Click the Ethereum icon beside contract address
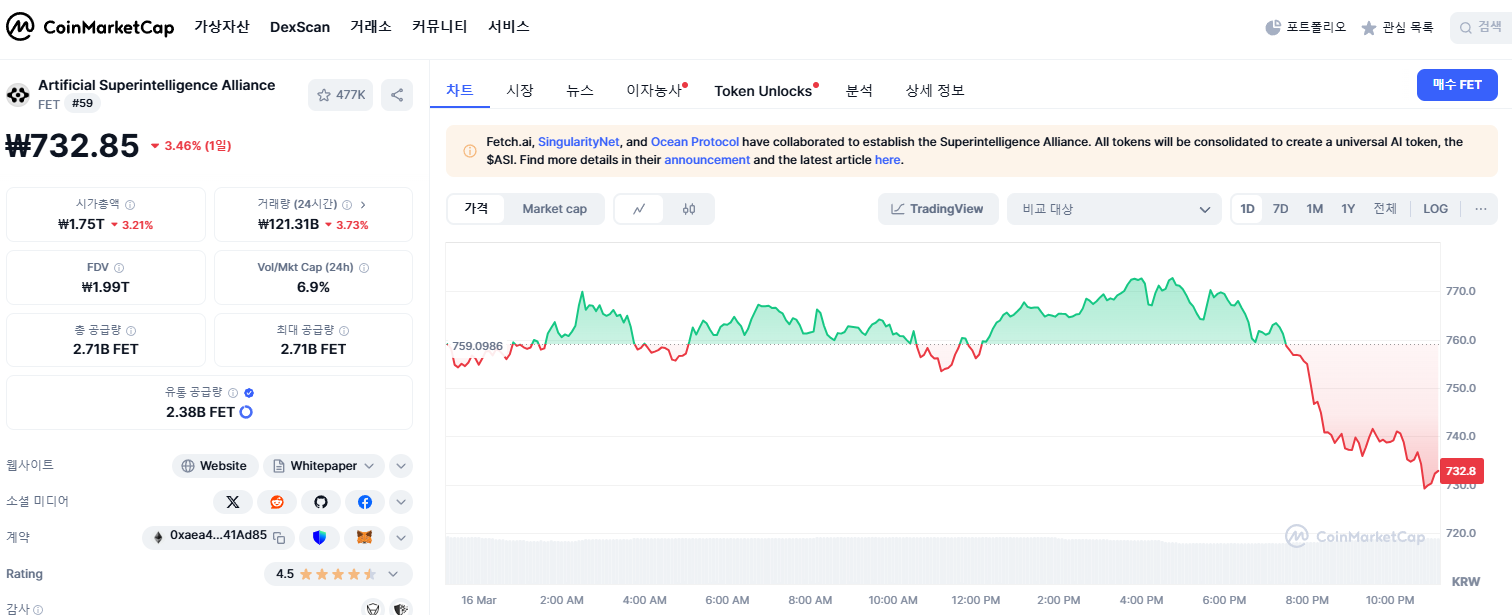This screenshot has width=1512, height=615. pos(158,537)
